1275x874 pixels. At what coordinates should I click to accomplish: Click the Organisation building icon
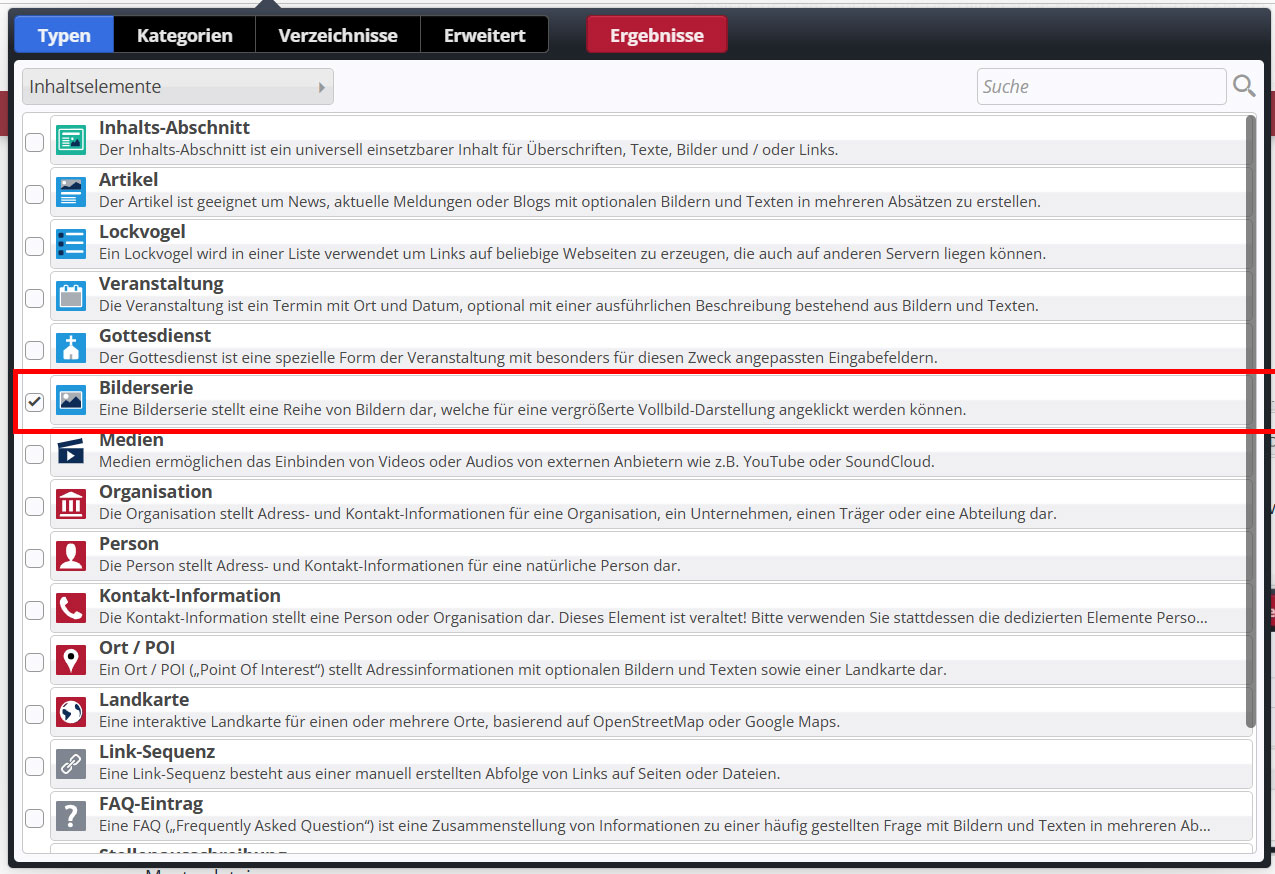click(71, 504)
